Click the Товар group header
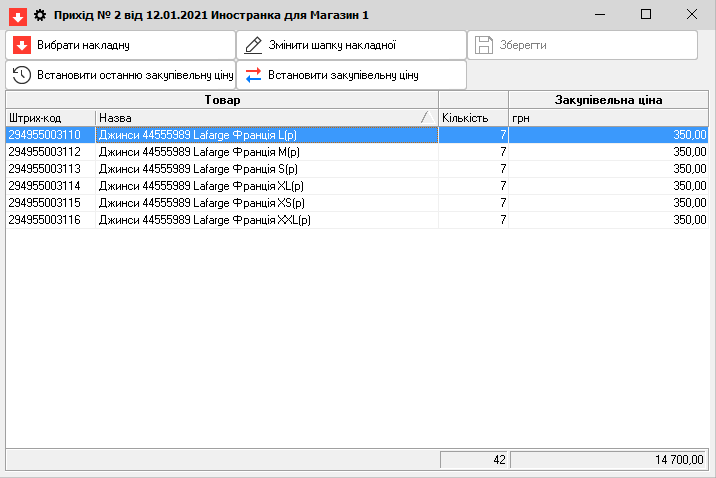The width and height of the screenshot is (716, 478). click(x=222, y=100)
